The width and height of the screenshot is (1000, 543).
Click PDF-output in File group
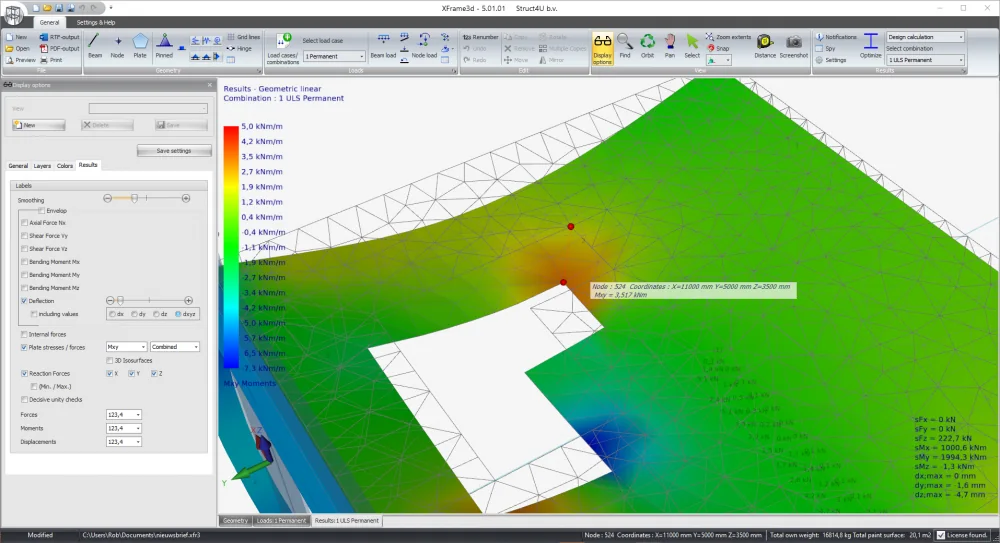[59, 48]
